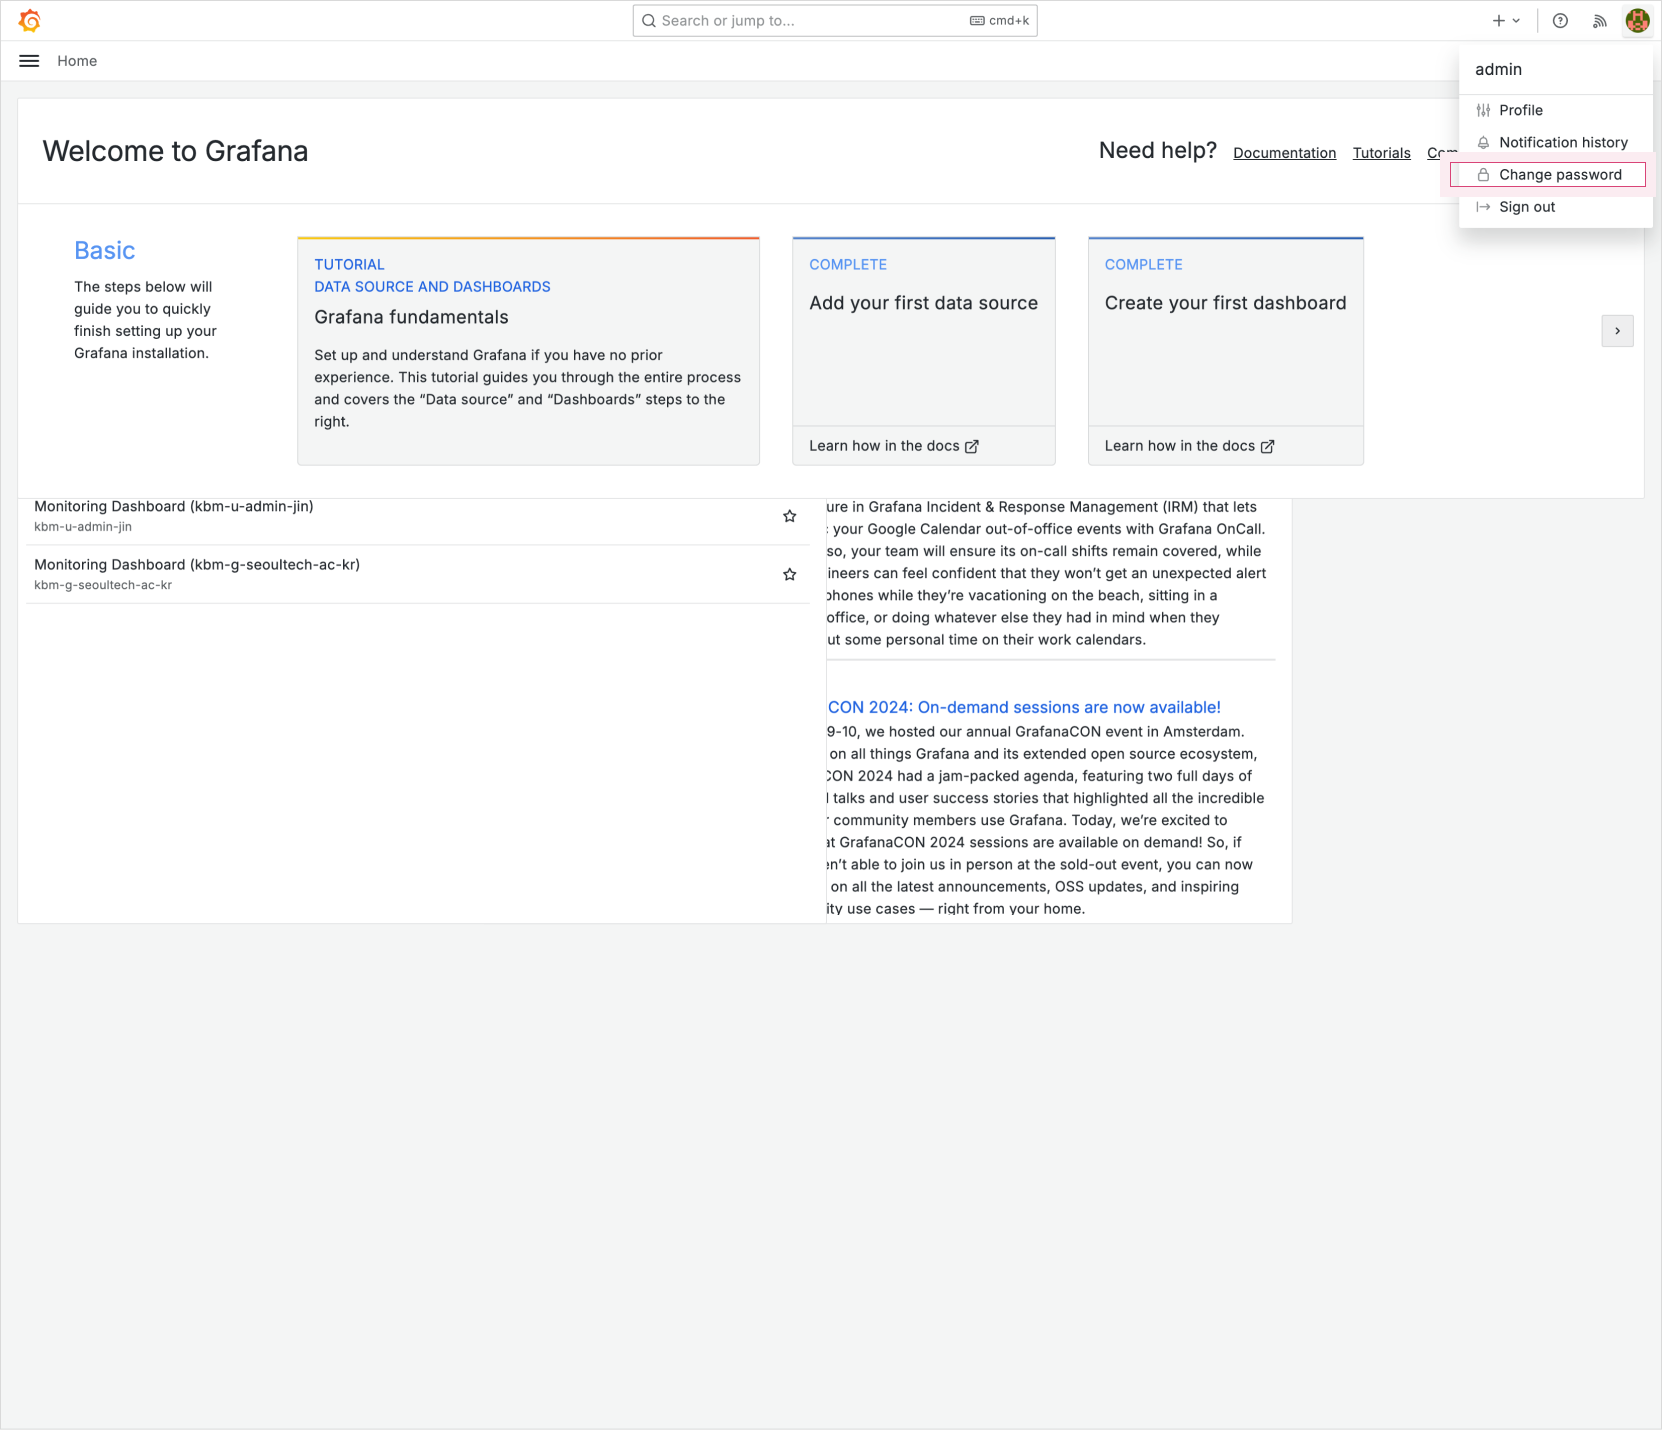Click the Home breadcrumb
Image resolution: width=1662 pixels, height=1430 pixels.
77,61
